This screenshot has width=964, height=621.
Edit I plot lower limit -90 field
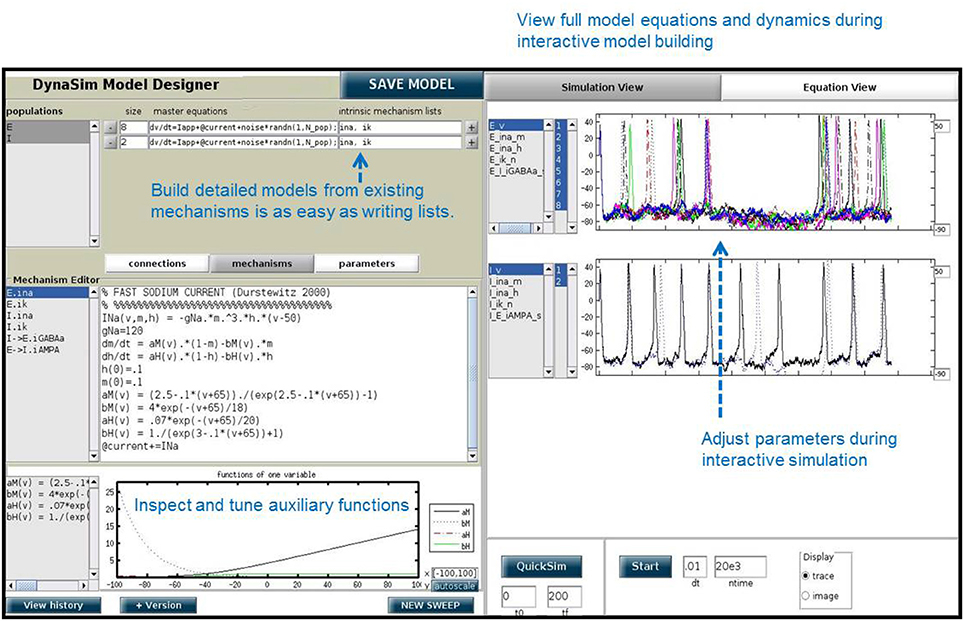point(941,374)
